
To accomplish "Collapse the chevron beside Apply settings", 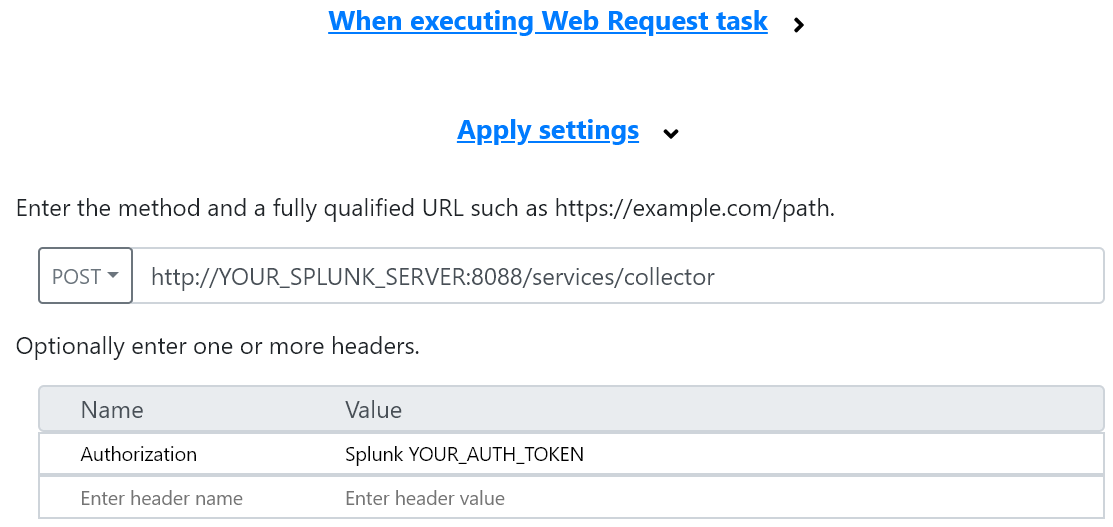I will [671, 134].
